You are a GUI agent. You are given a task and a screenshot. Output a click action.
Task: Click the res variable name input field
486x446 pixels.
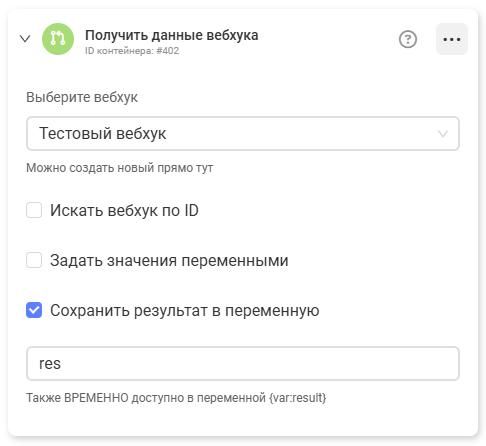[x=243, y=363]
